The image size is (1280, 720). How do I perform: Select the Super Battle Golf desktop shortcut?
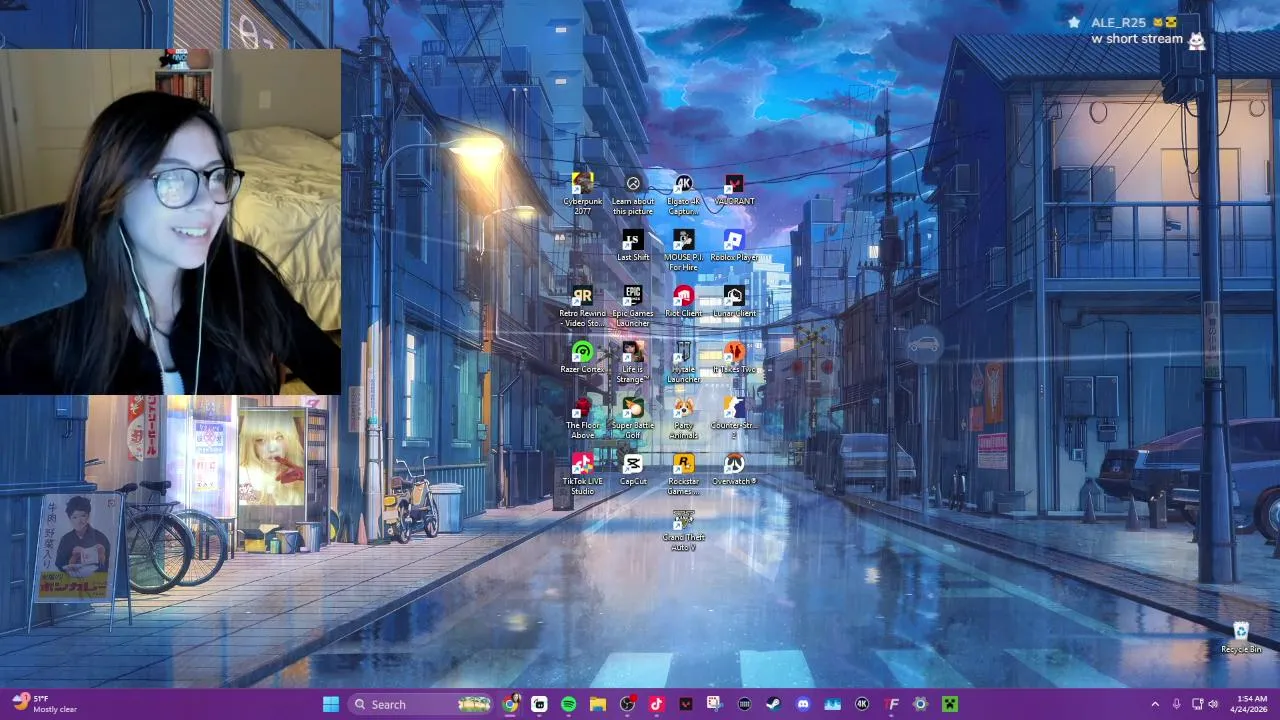(633, 417)
